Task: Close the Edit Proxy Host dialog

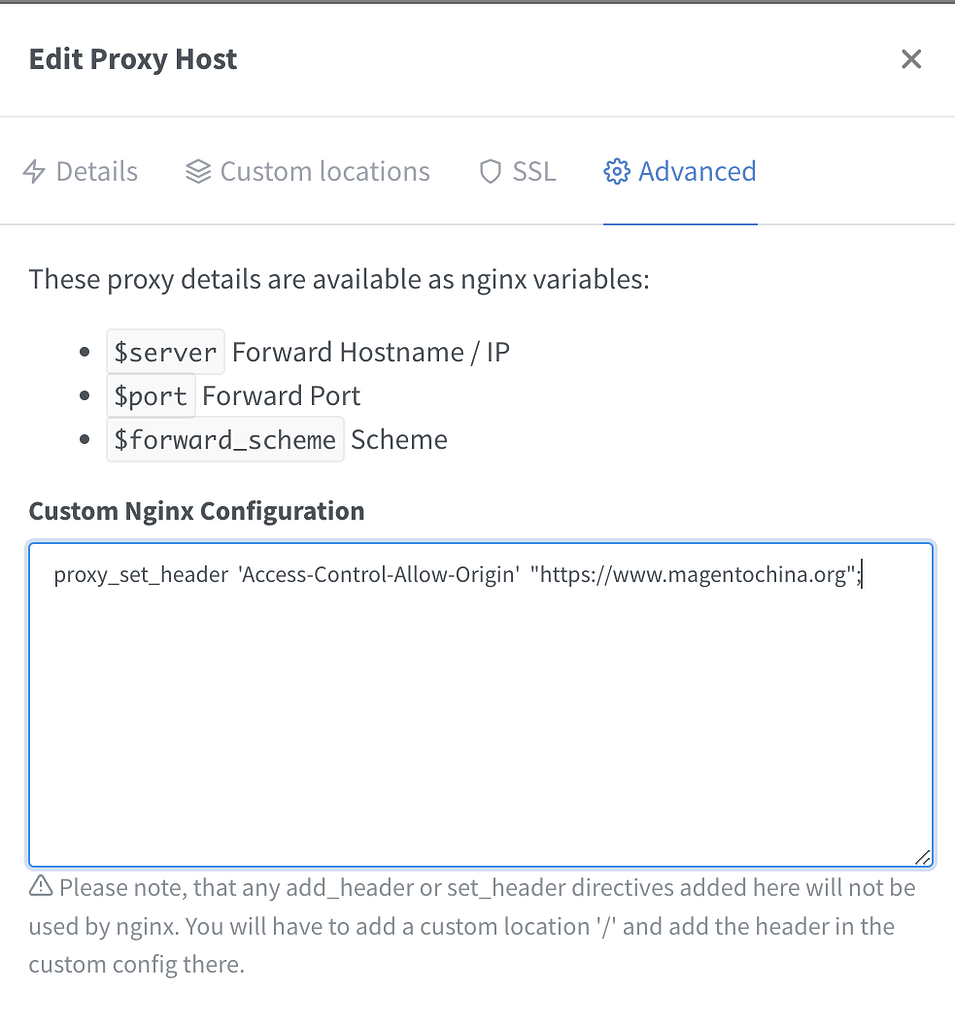Action: click(911, 59)
